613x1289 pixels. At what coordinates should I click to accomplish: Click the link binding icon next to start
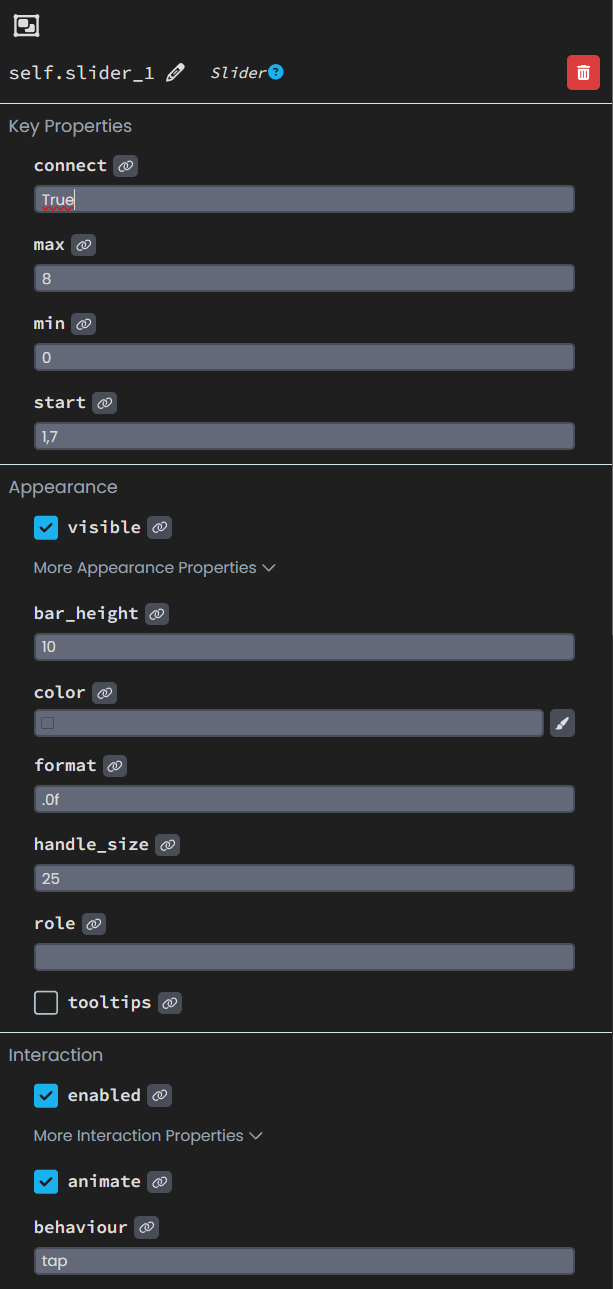point(107,402)
